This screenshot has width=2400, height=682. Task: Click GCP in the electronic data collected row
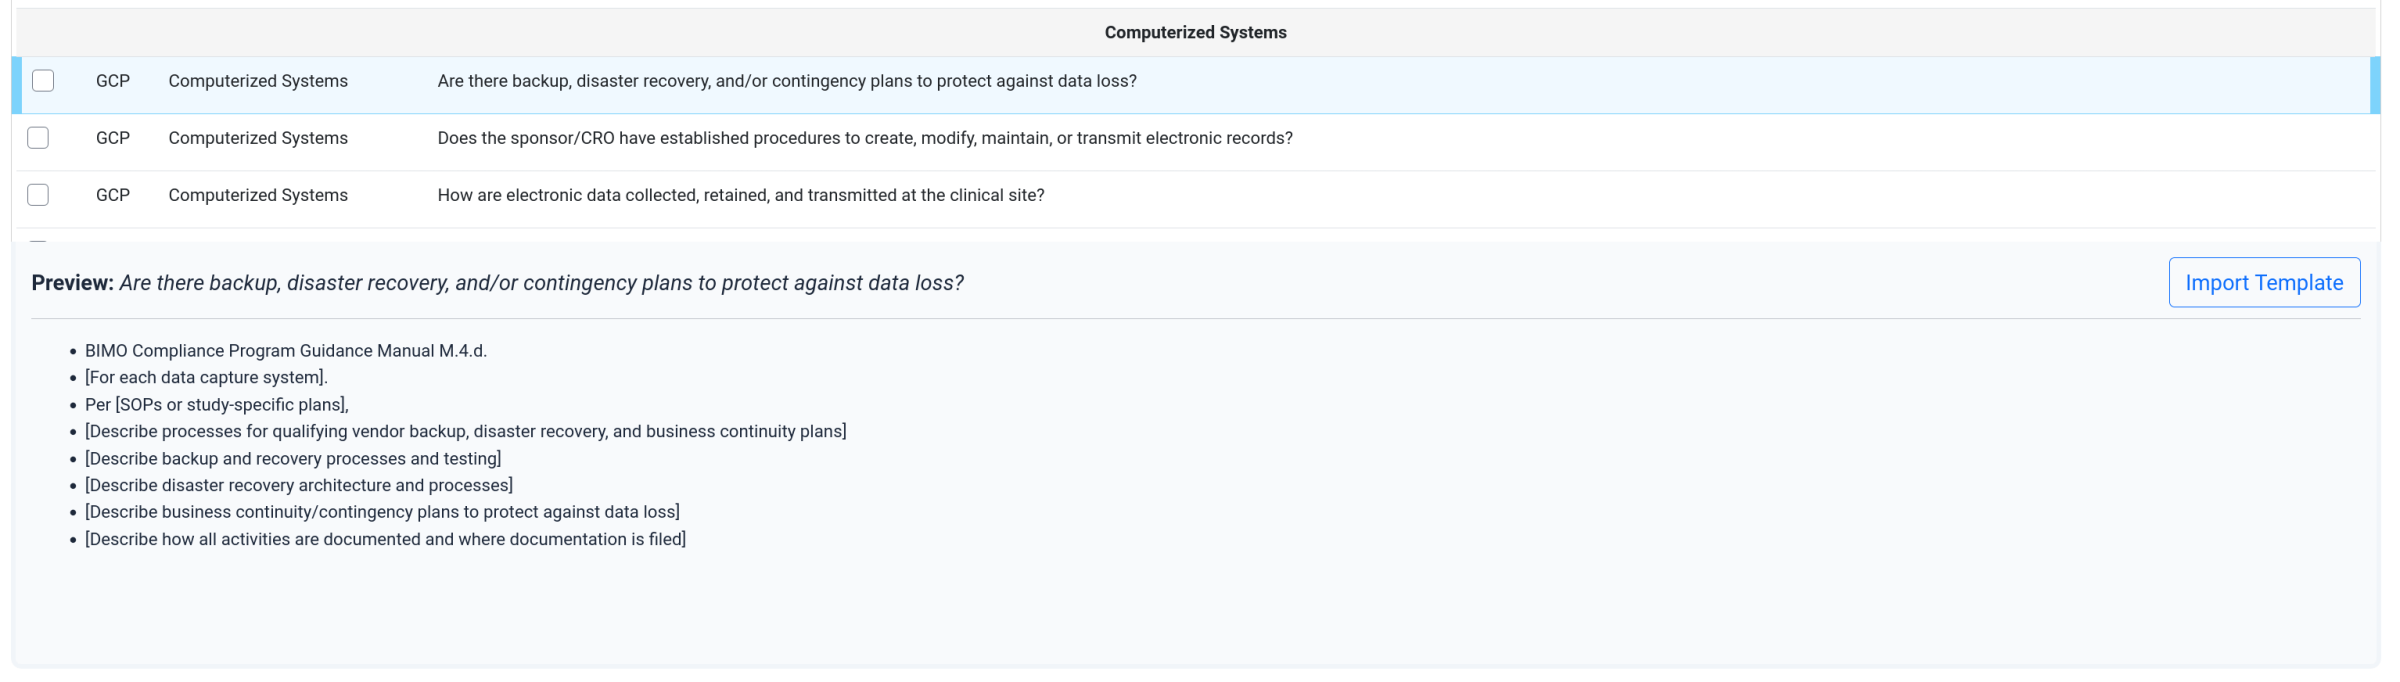click(113, 195)
